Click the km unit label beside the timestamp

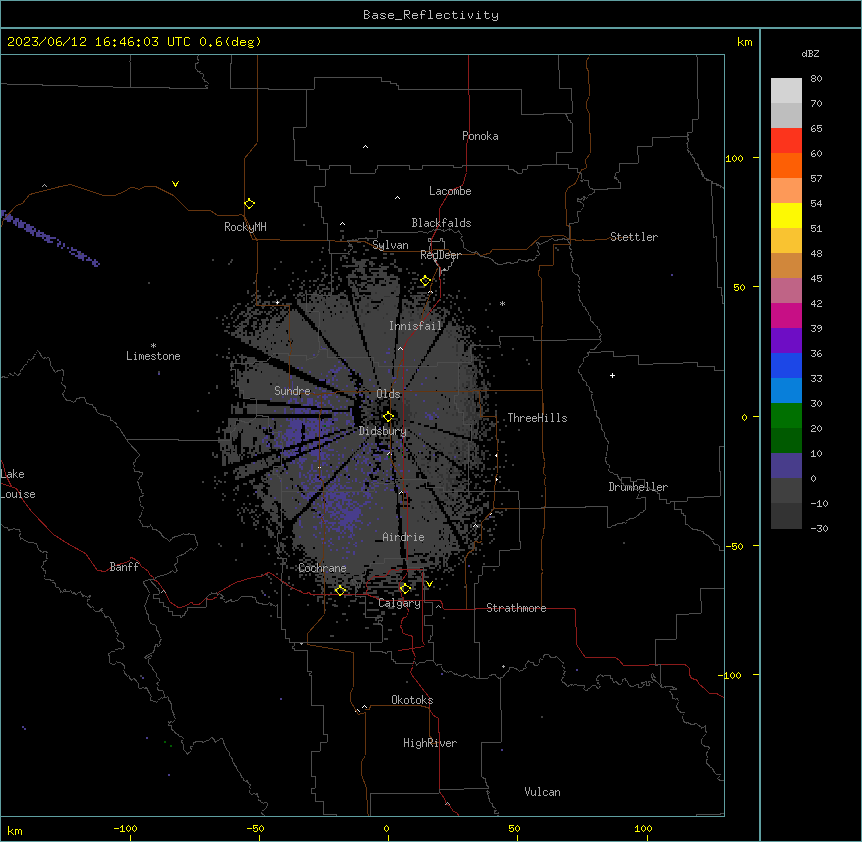click(x=744, y=42)
